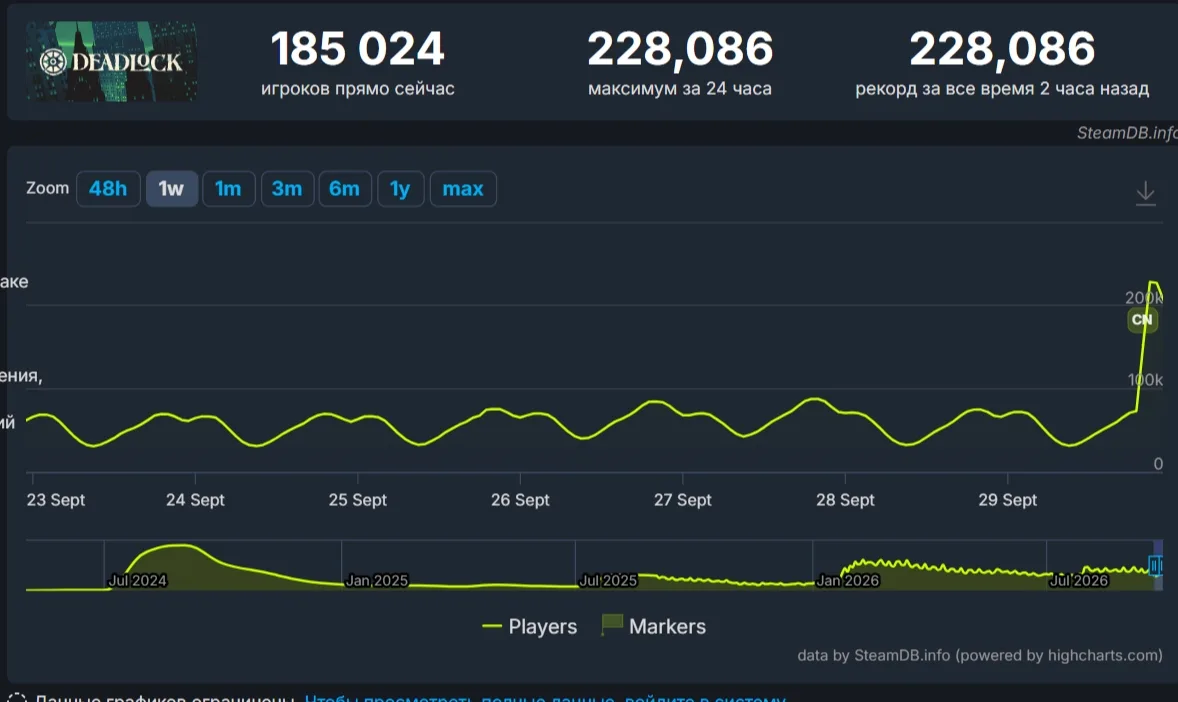
Task: Click the '29 Sept' axis label
Action: (1007, 500)
